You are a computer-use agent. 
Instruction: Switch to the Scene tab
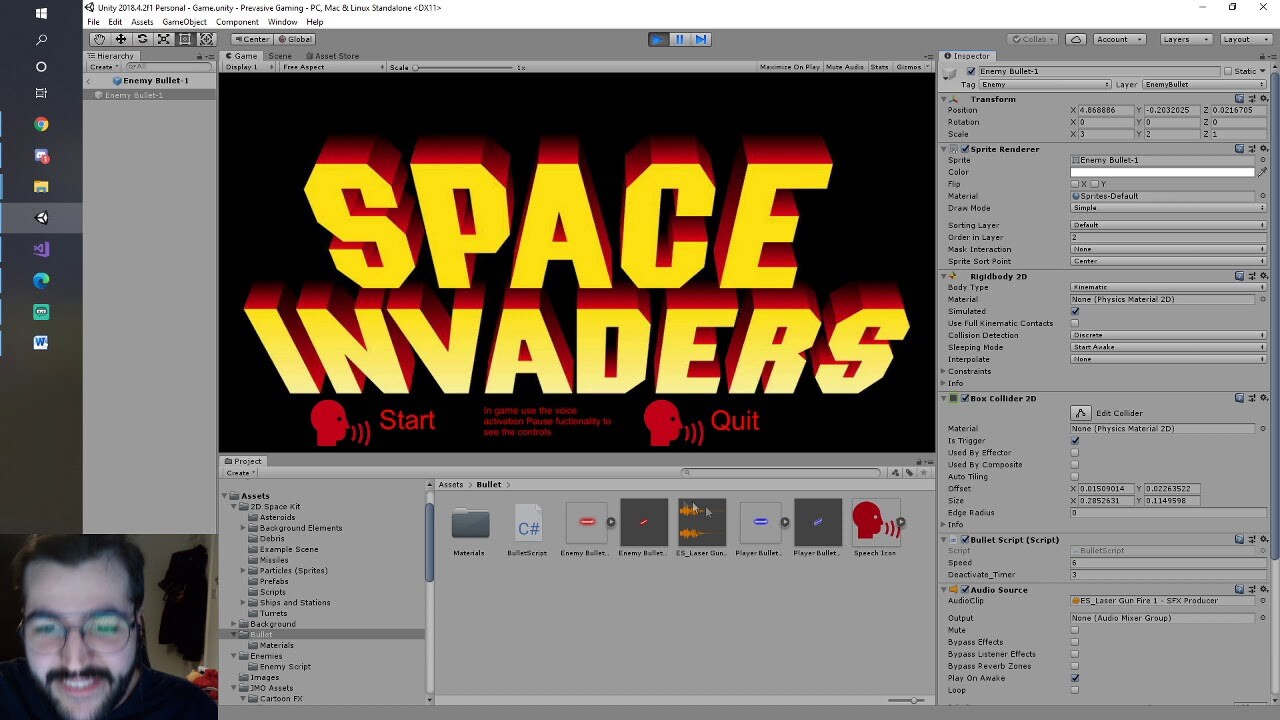280,55
